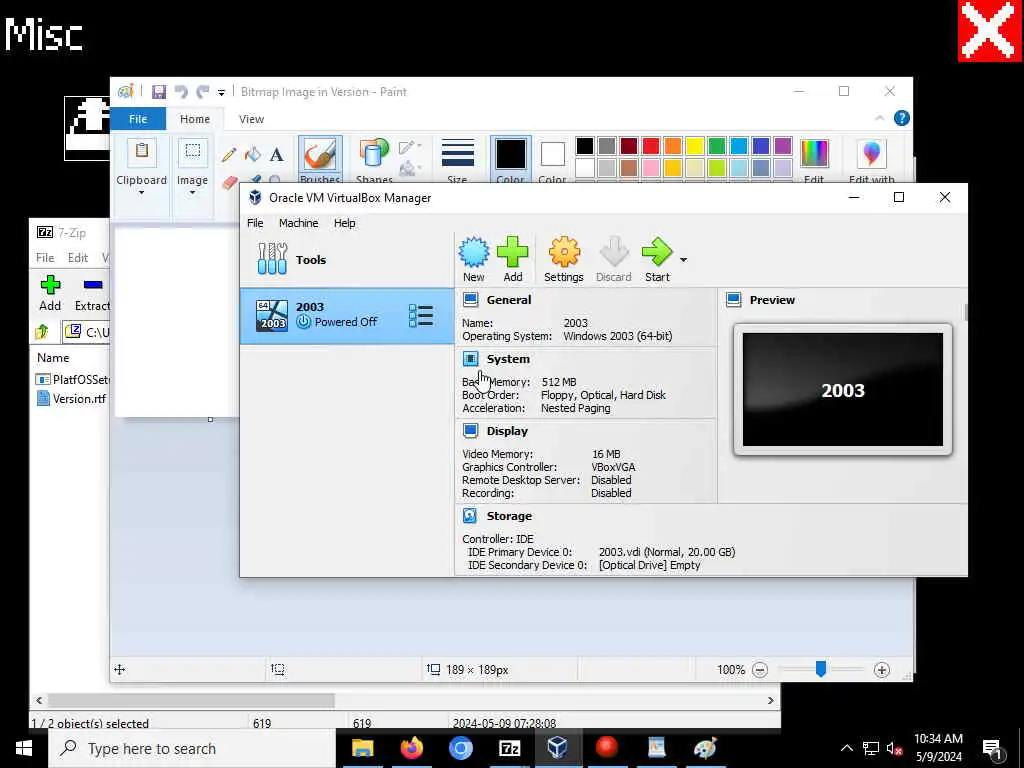The width and height of the screenshot is (1024, 768).
Task: Select Color 1 black box in Paint
Action: point(511,160)
